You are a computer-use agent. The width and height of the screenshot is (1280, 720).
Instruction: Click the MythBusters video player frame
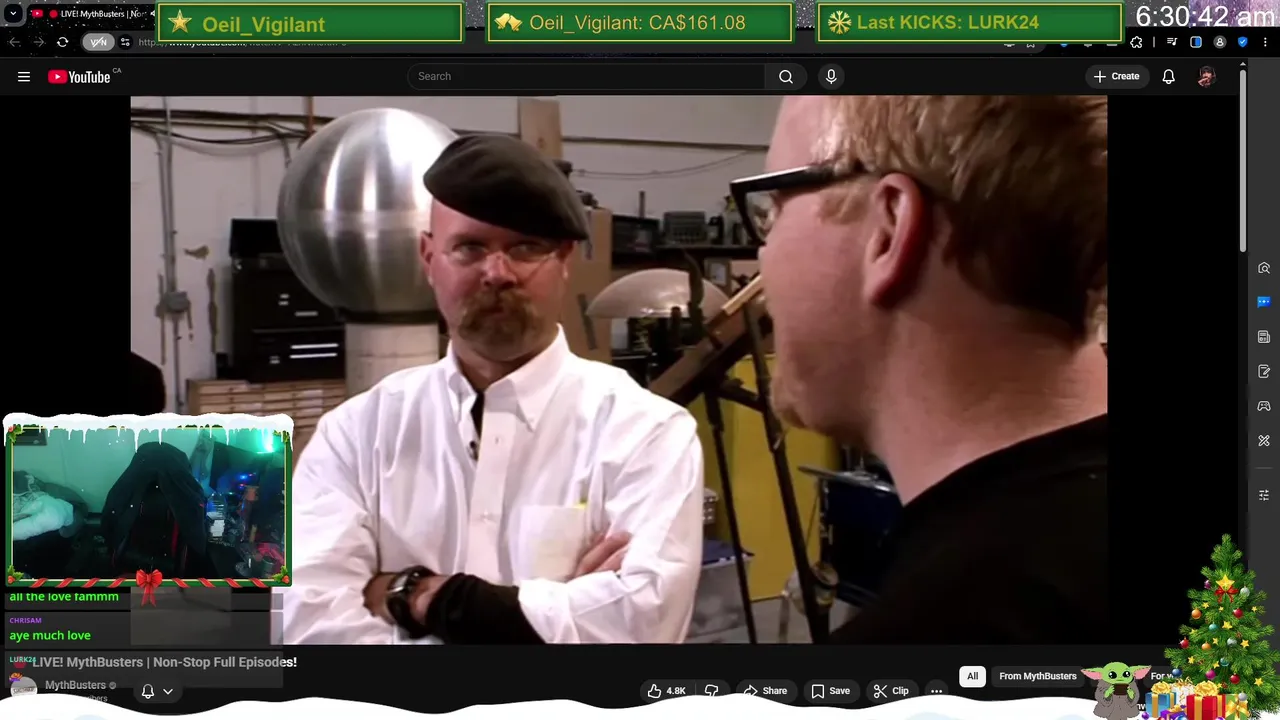point(618,370)
